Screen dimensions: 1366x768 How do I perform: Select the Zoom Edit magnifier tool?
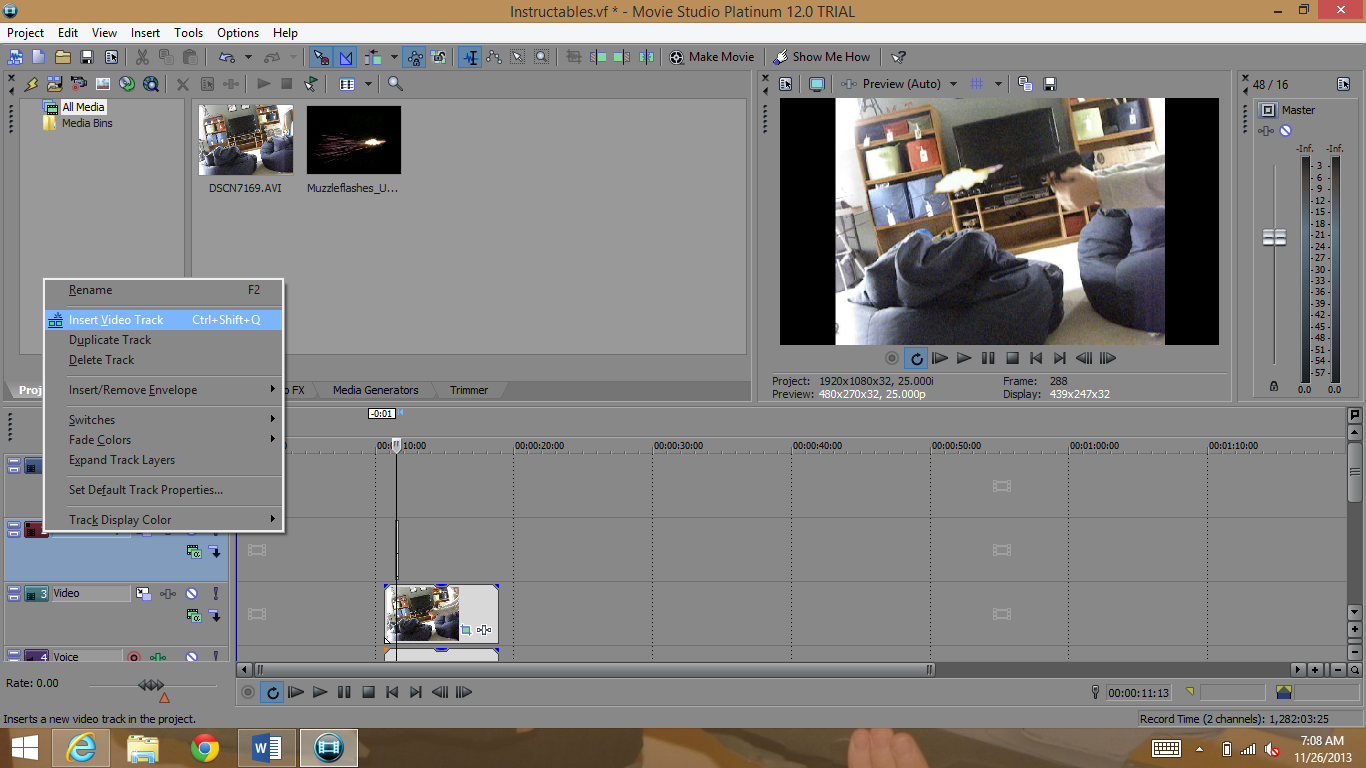541,57
